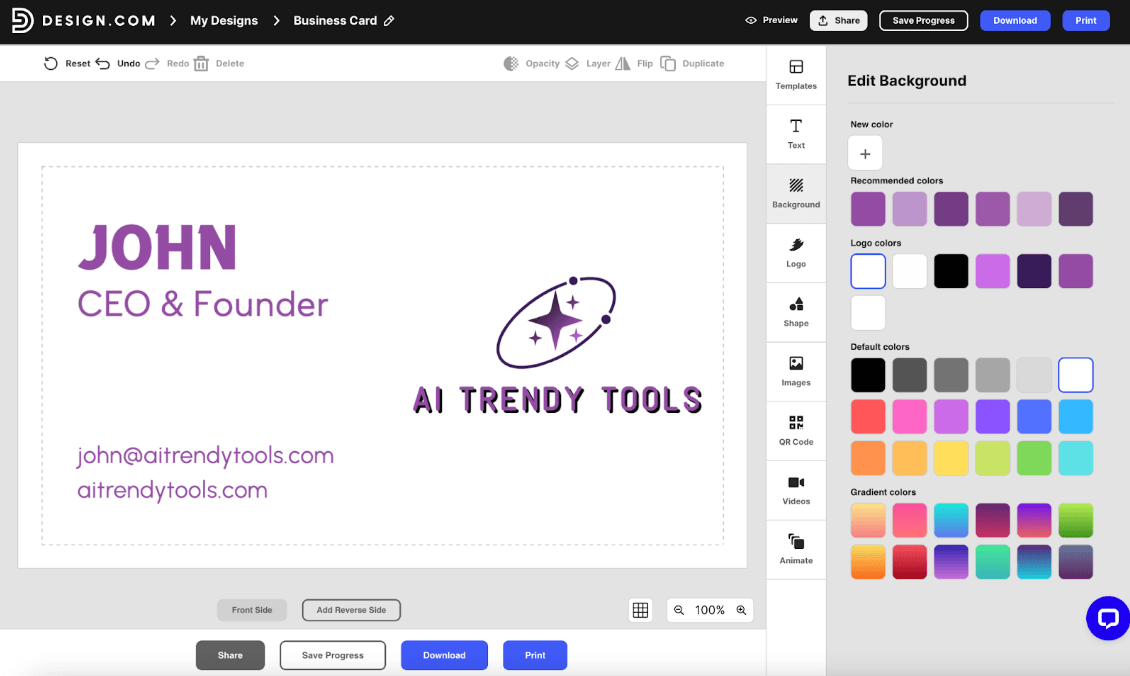
Task: Open the Shape tool panel
Action: 796,311
